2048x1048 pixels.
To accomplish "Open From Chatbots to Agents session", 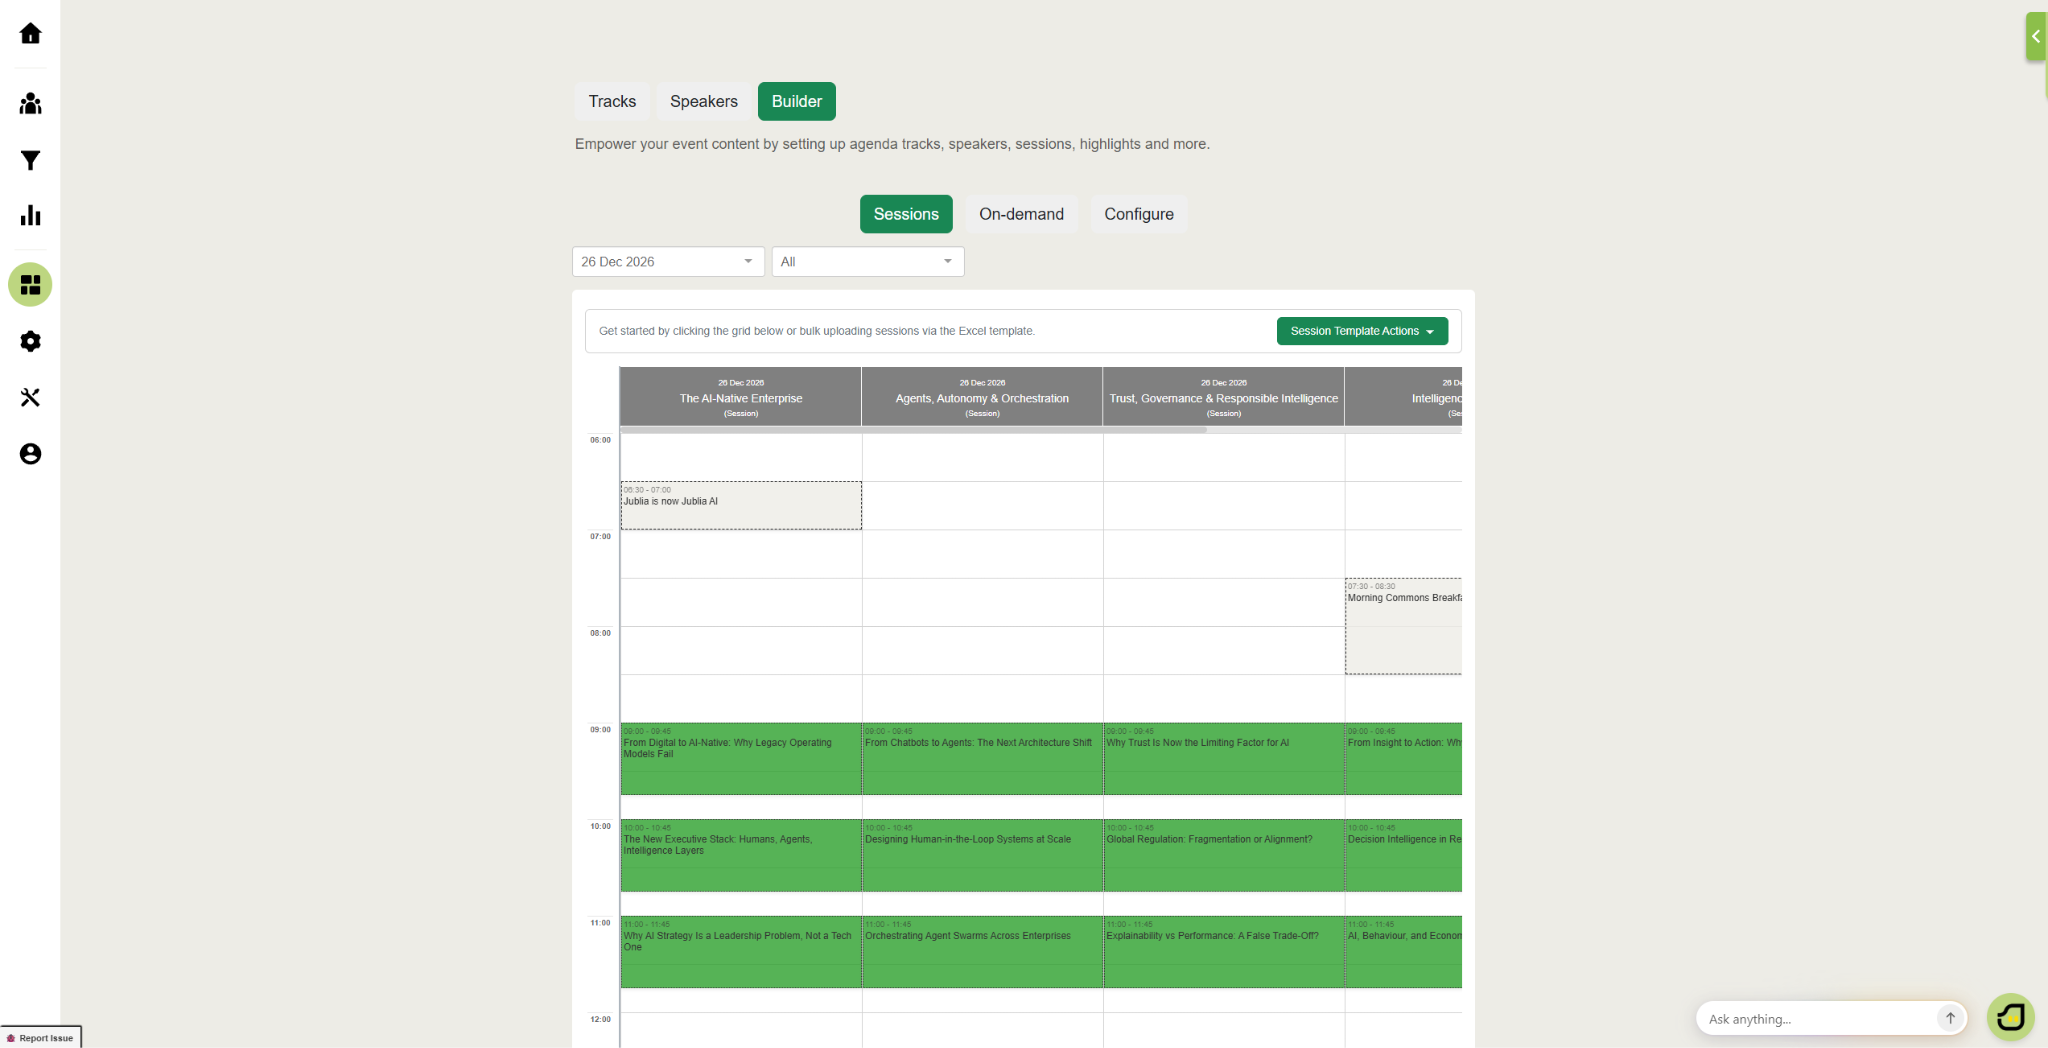I will [982, 759].
